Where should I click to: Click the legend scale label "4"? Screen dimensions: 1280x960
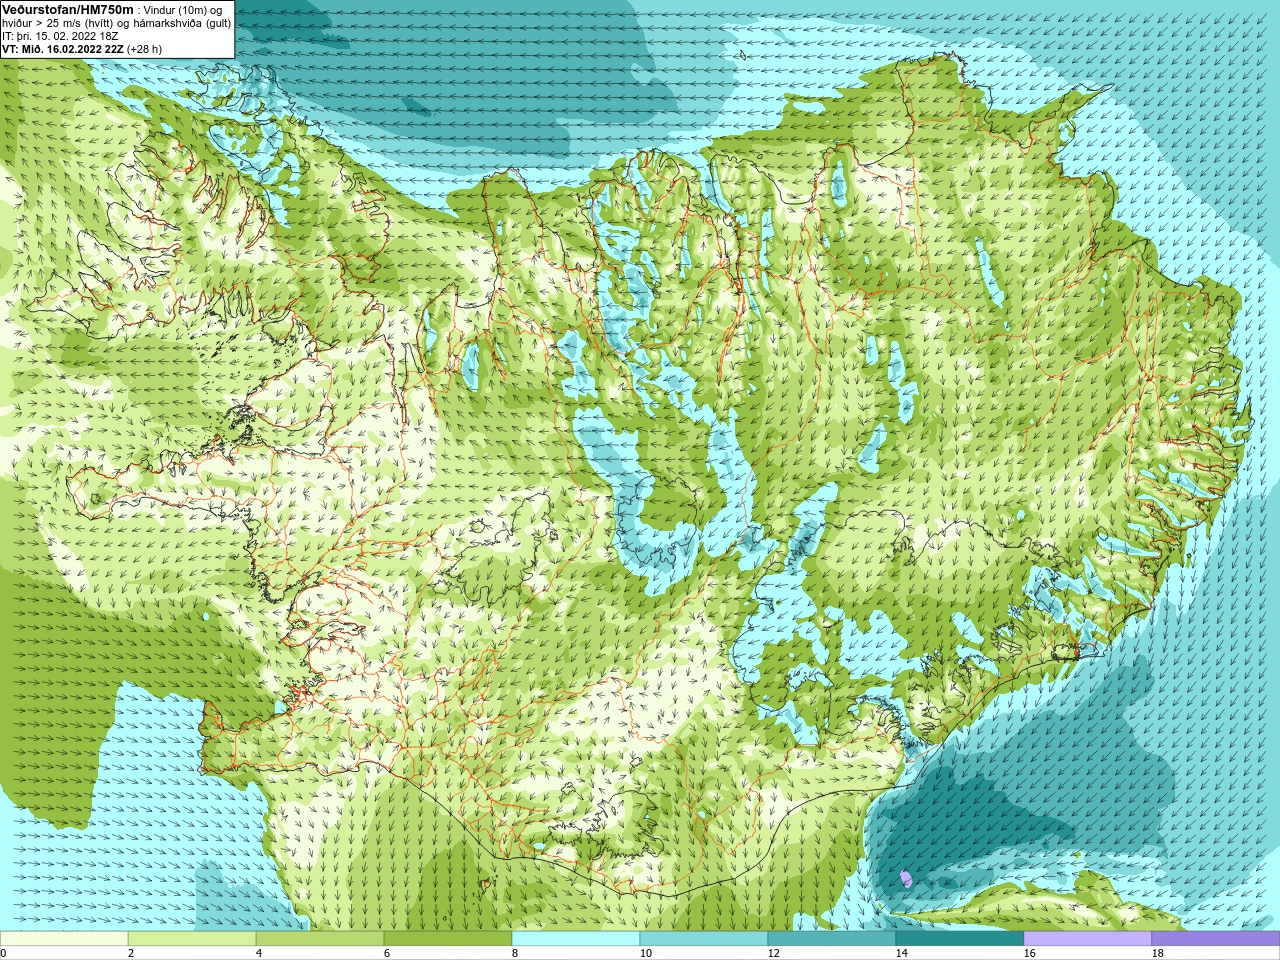tap(259, 953)
